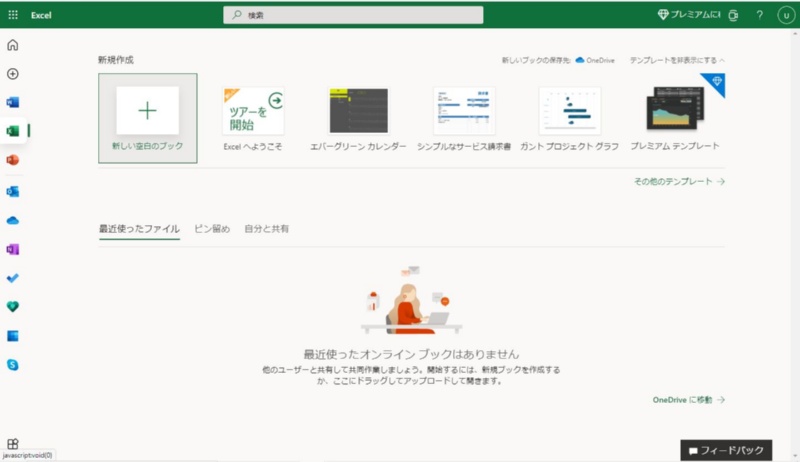
Task: Click the Create plus icon in sidebar
Action: tap(13, 74)
